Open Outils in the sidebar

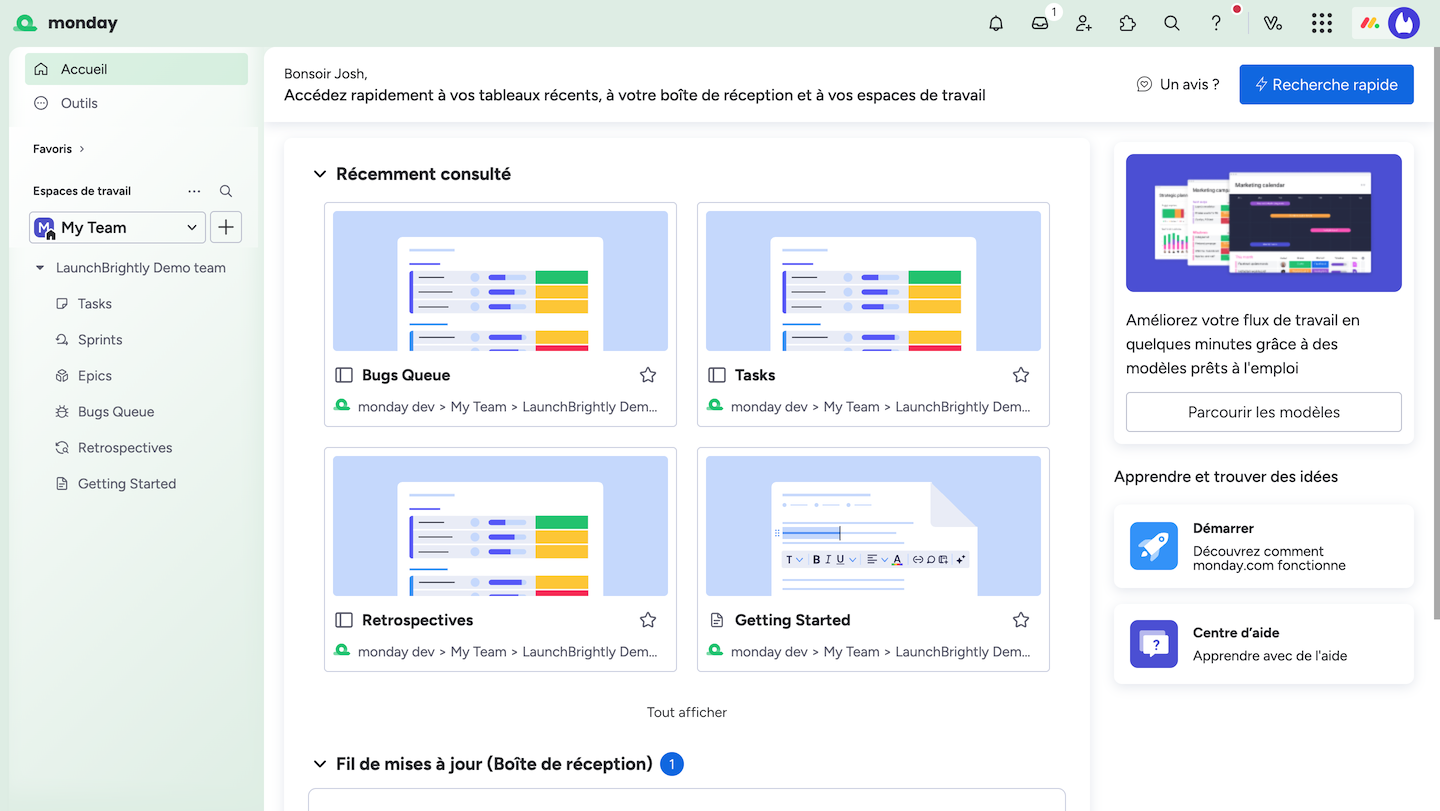click(136, 103)
